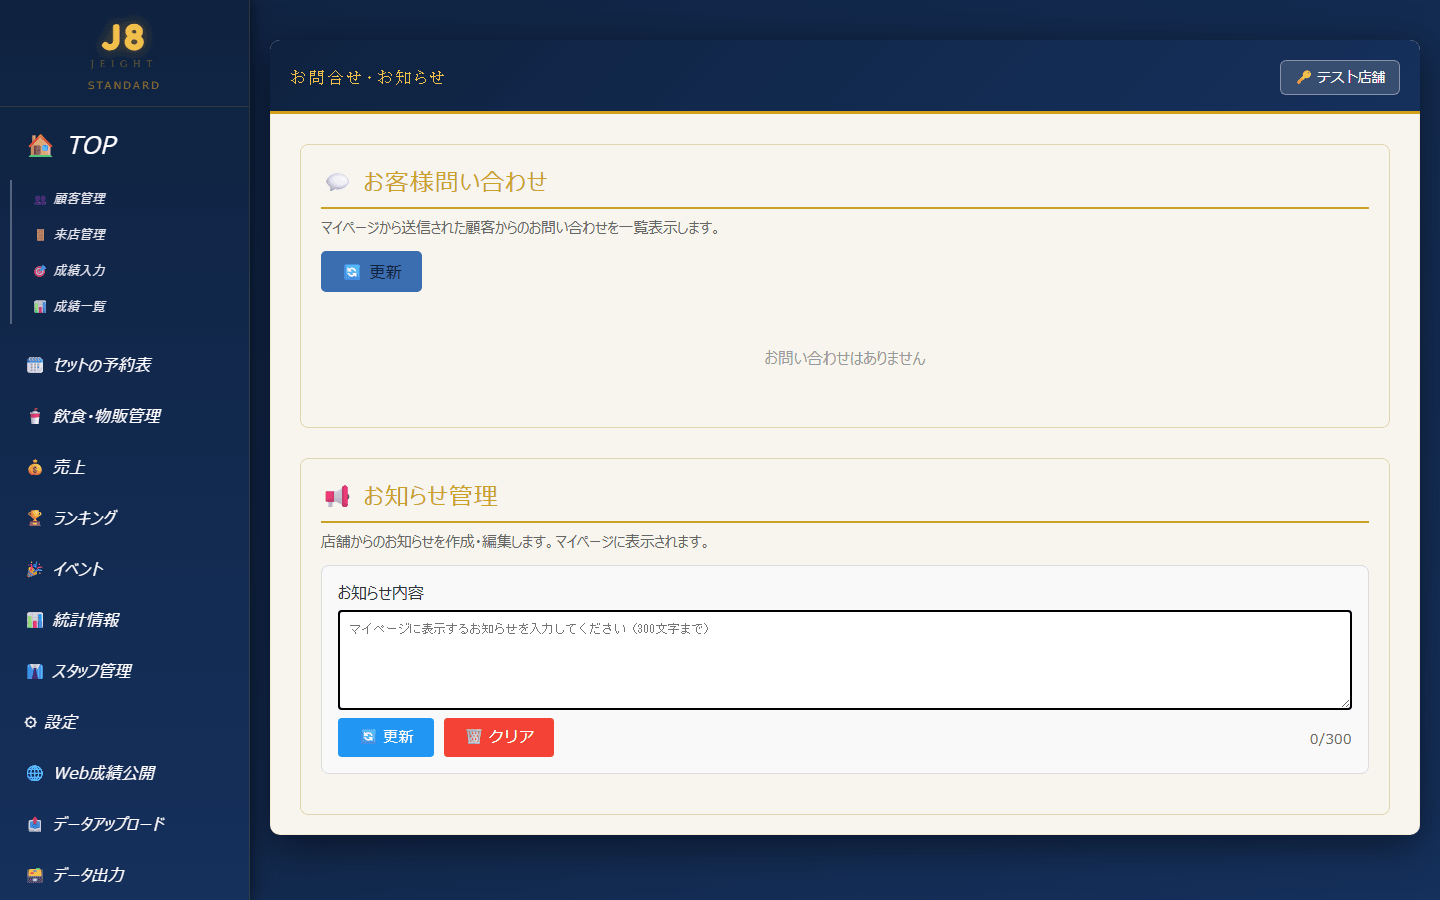Image resolution: width=1440 pixels, height=900 pixels.
Task: Click the red クリア button
Action: coord(499,737)
